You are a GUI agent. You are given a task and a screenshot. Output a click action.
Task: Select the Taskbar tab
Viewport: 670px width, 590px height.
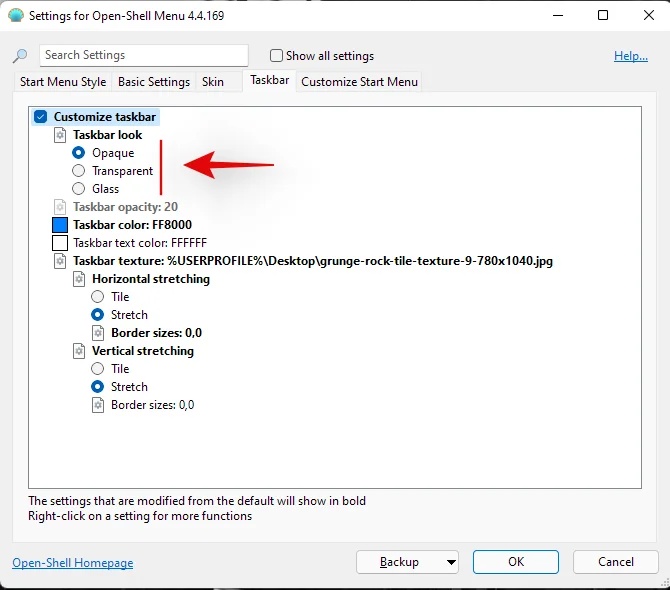270,80
